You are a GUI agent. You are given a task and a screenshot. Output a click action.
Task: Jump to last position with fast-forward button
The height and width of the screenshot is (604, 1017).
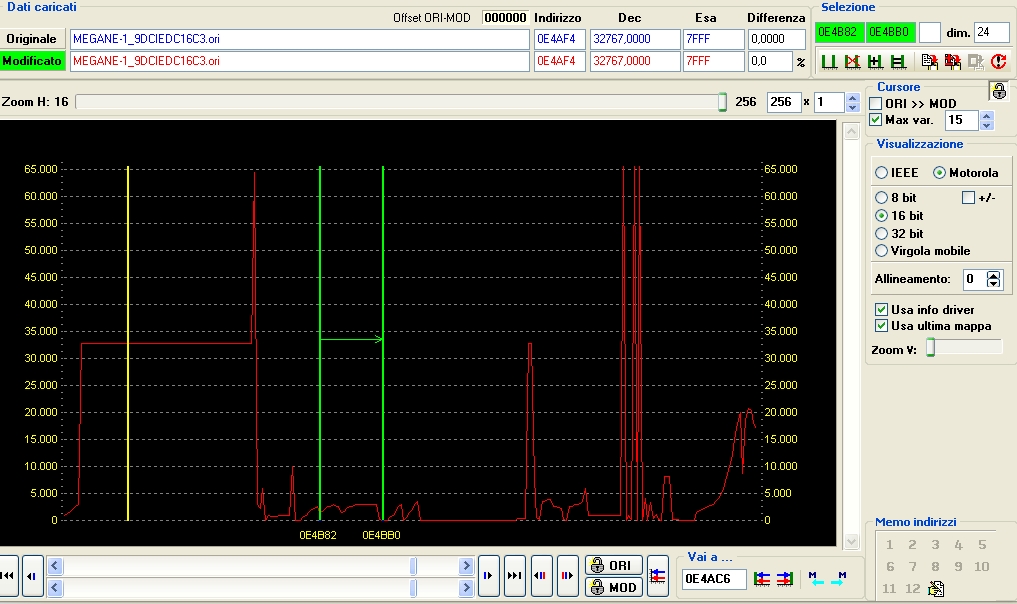514,575
